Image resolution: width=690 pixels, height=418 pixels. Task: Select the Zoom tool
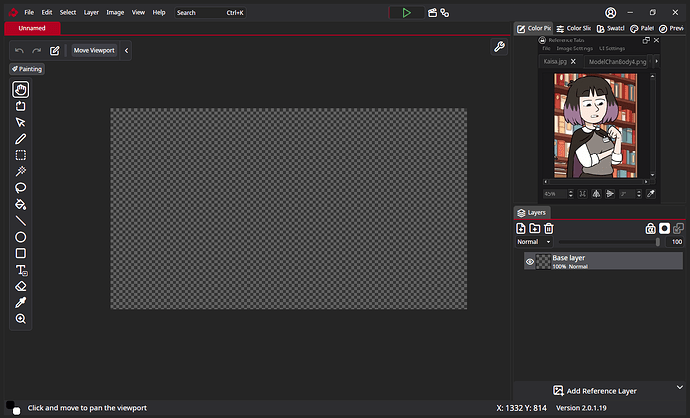click(x=20, y=319)
